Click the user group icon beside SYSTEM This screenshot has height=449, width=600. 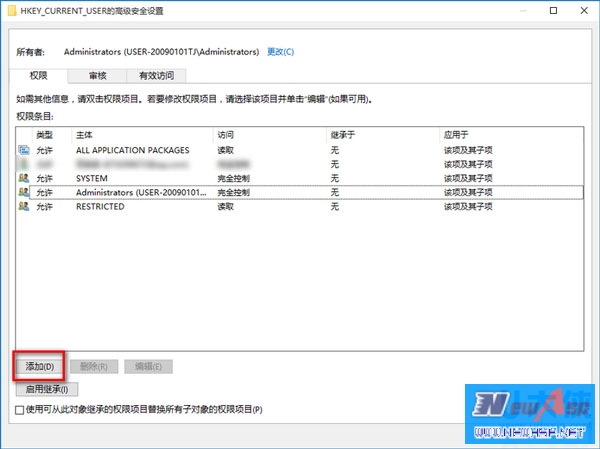[x=24, y=178]
